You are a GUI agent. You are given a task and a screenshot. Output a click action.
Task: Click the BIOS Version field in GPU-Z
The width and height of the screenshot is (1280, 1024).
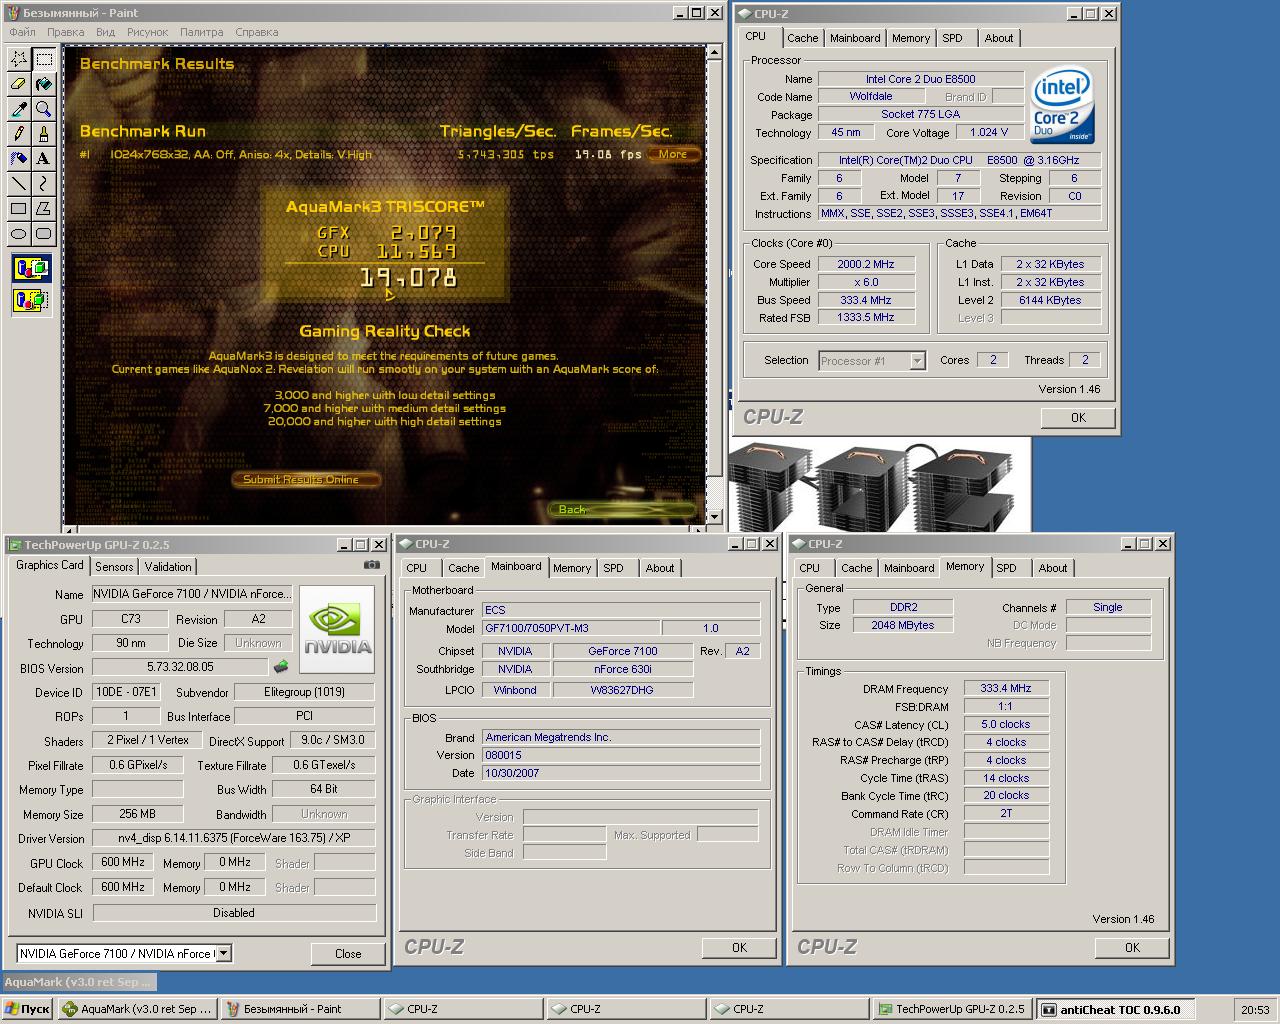pos(180,667)
